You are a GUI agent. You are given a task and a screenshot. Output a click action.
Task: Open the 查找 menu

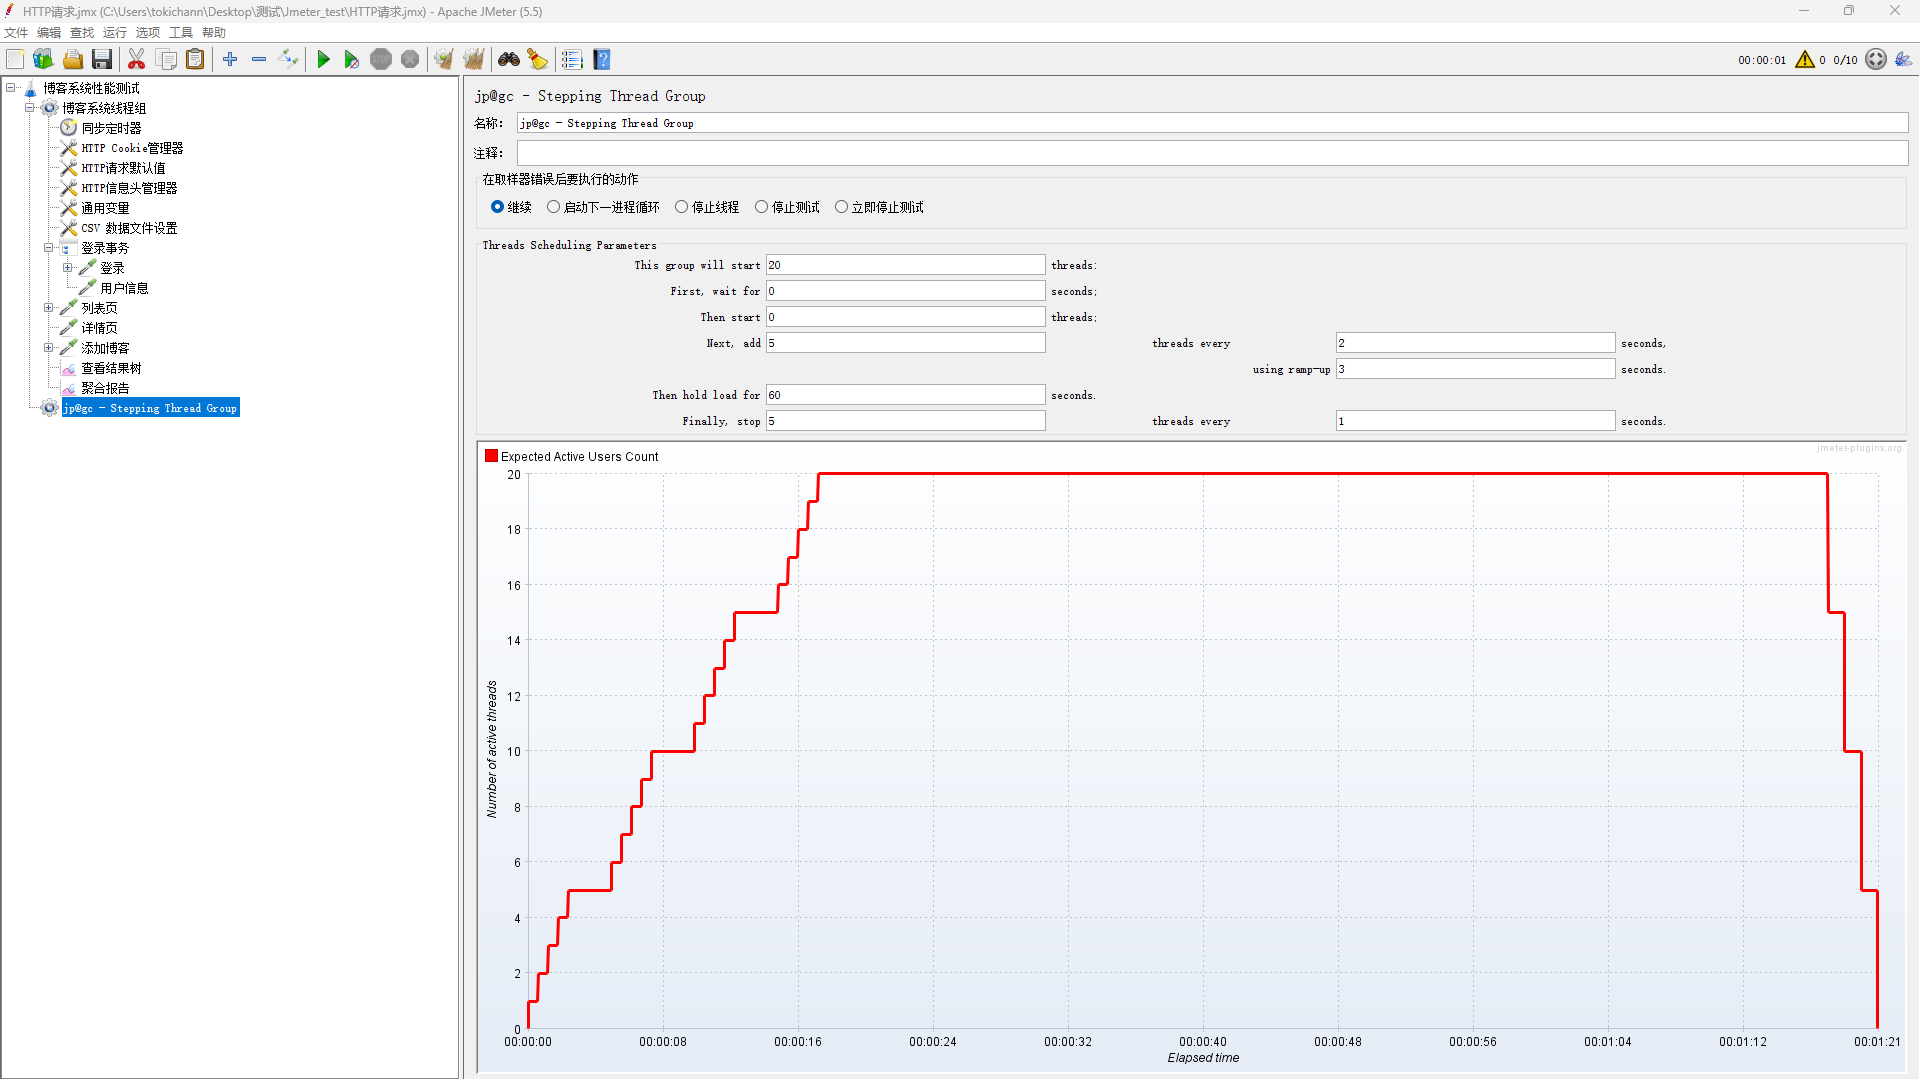(x=82, y=33)
